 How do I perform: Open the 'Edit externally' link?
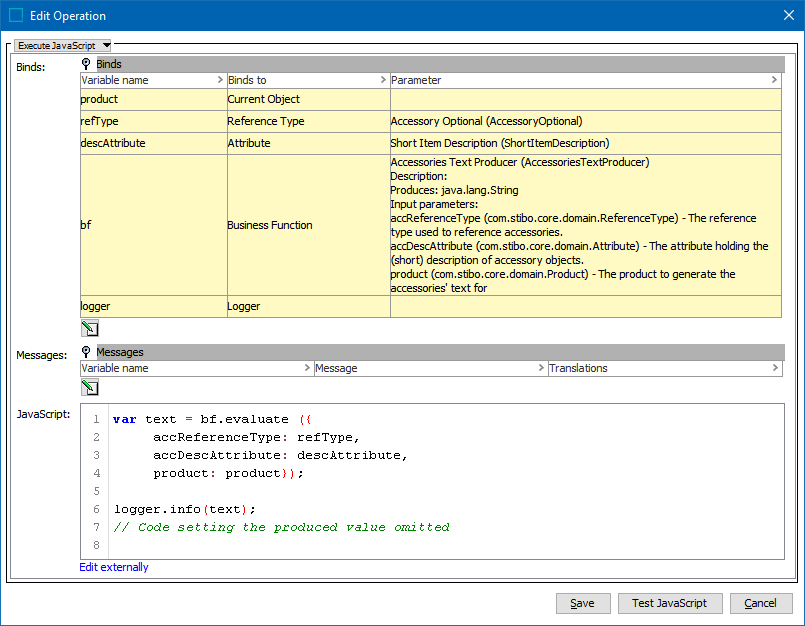pos(114,567)
